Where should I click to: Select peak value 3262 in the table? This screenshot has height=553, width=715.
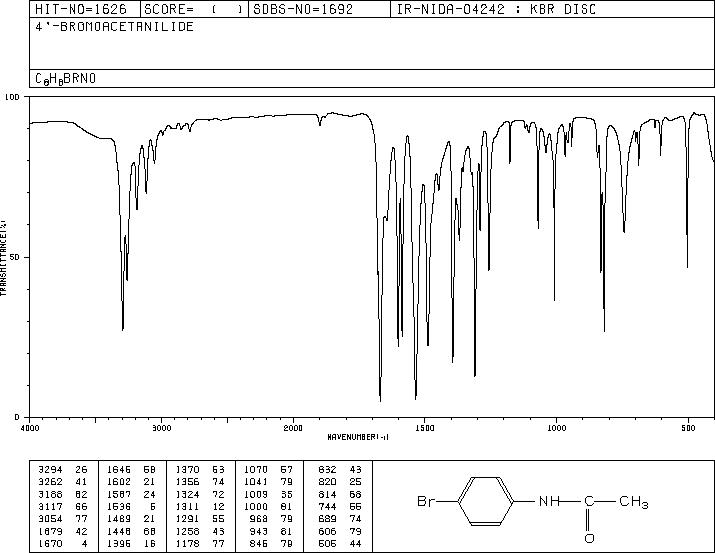tap(50, 482)
